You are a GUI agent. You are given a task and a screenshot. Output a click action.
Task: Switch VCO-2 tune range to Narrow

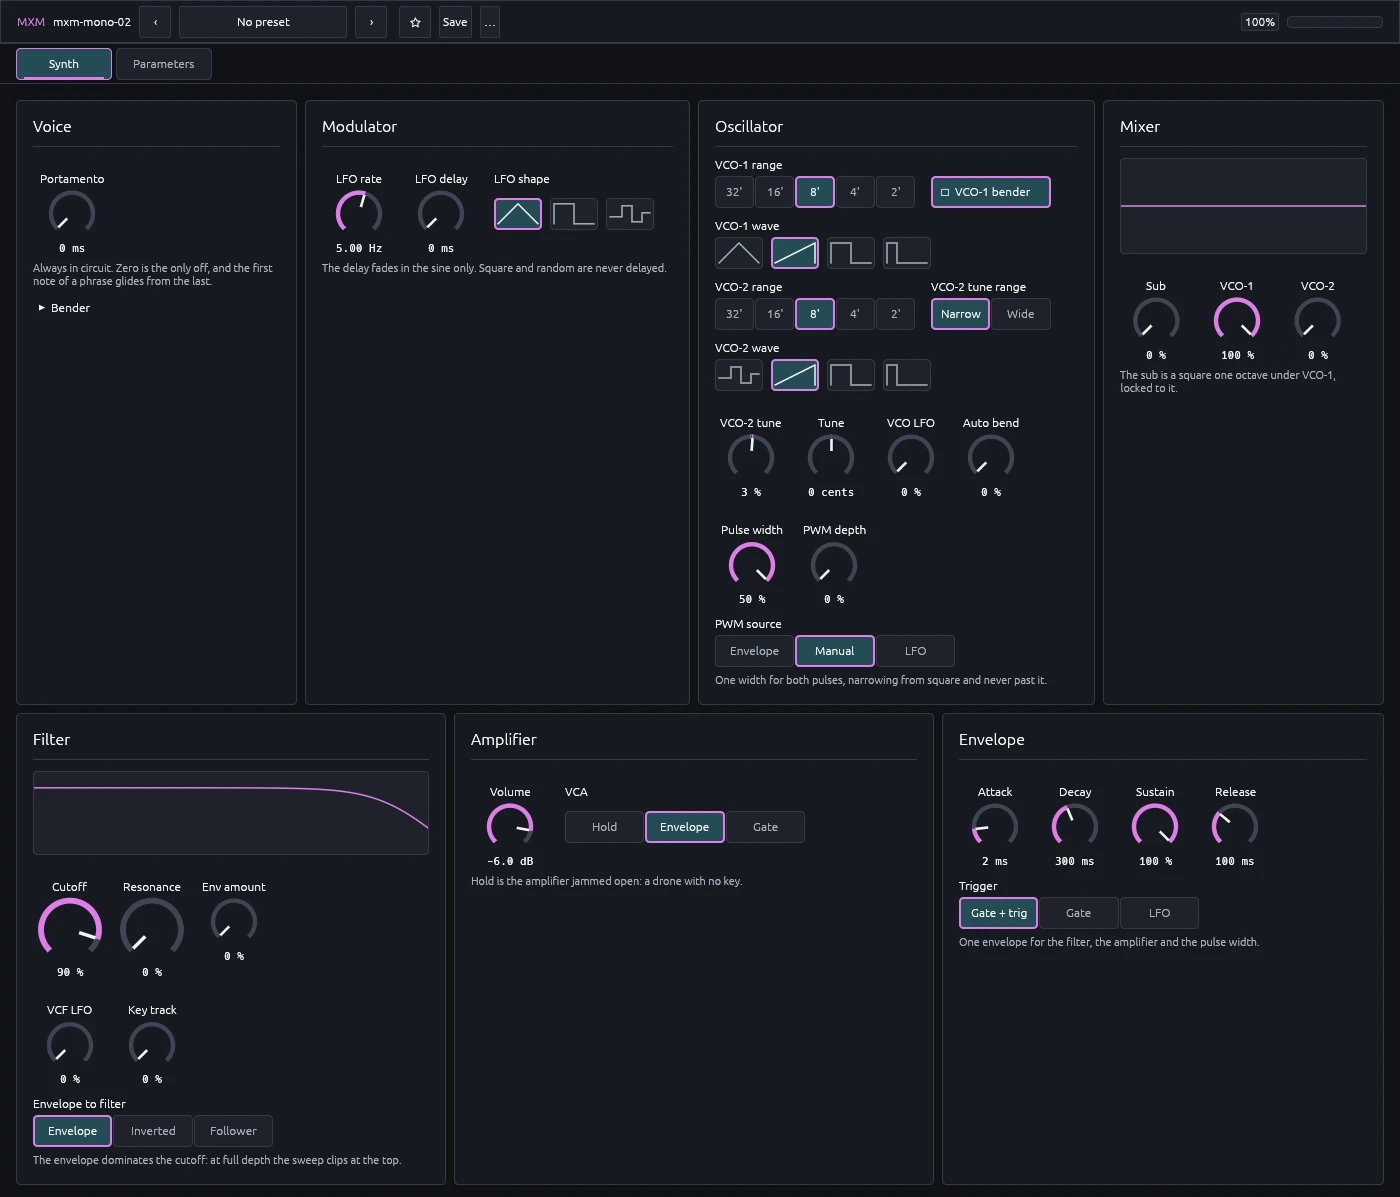click(x=961, y=314)
